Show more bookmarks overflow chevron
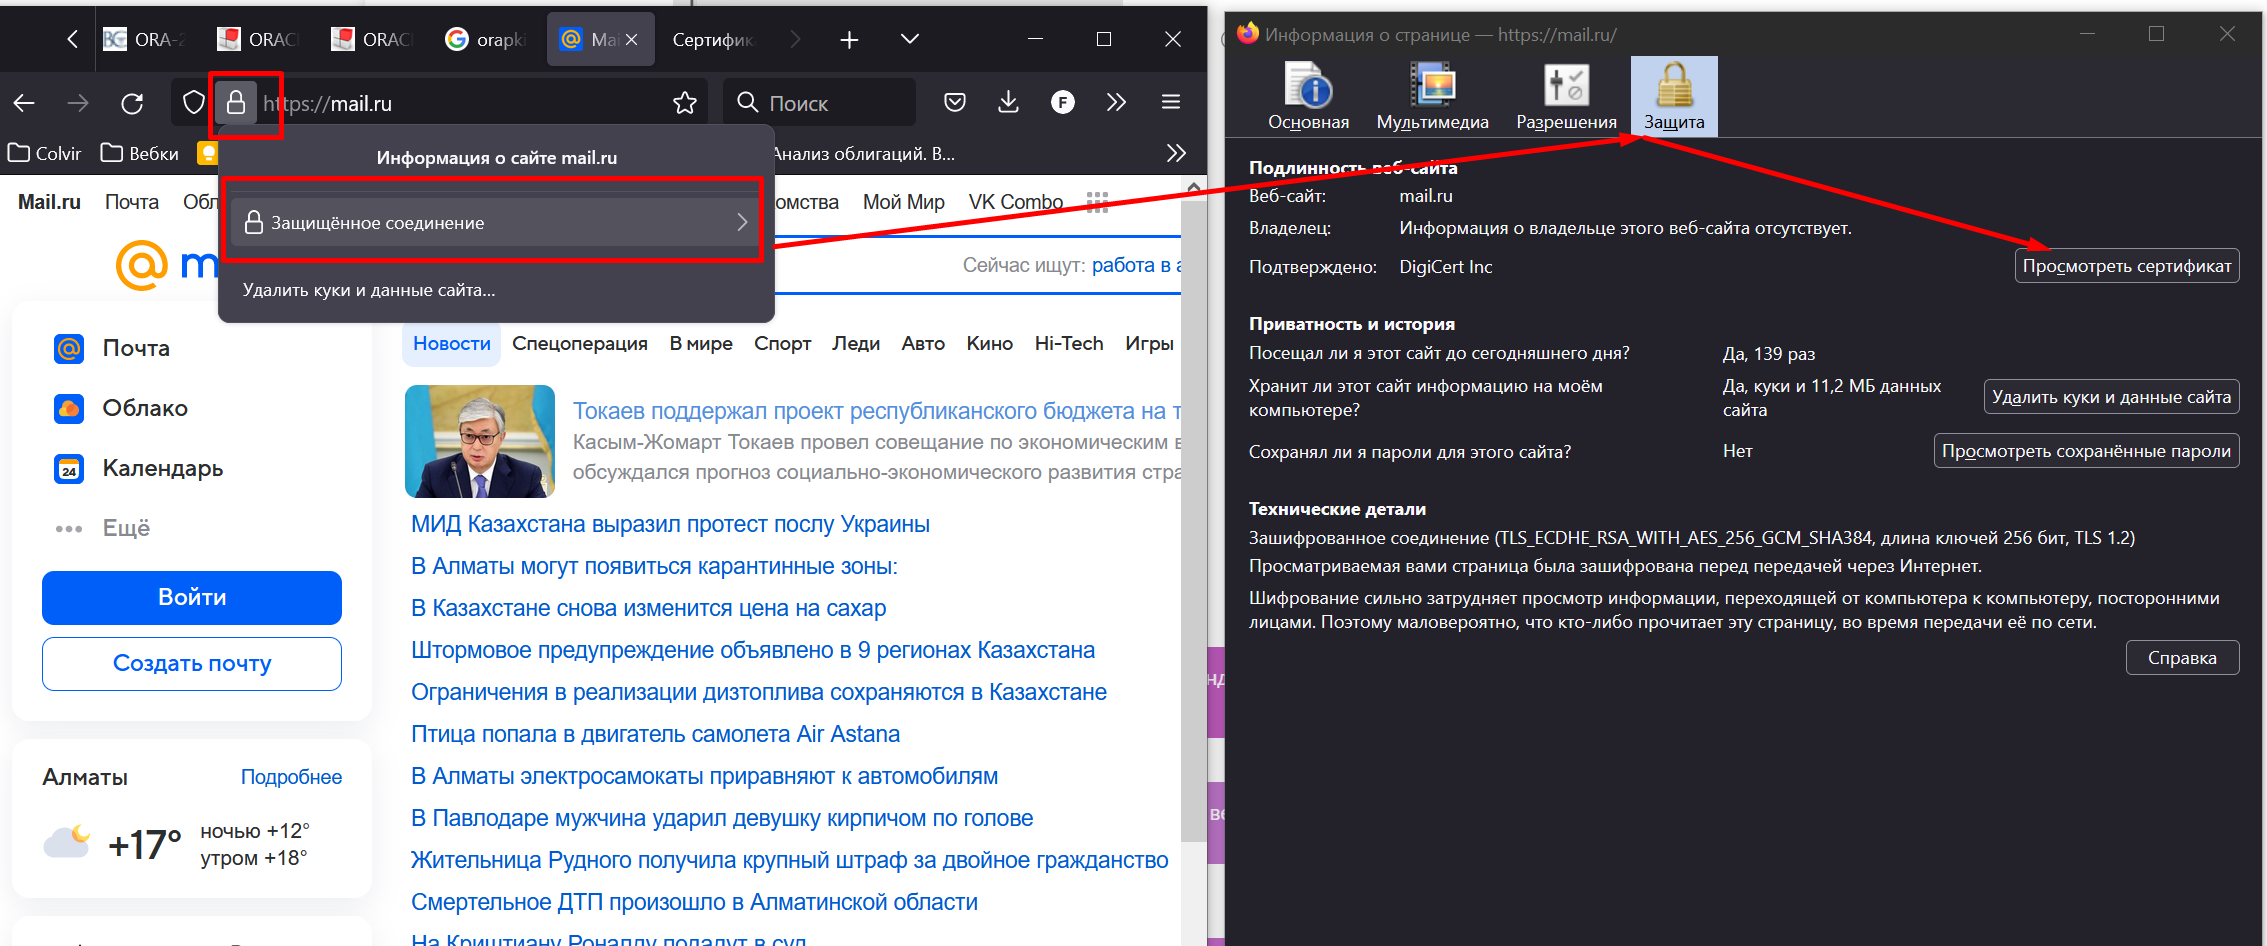Screen dimensions: 2267x946 pyautogui.click(x=1176, y=153)
